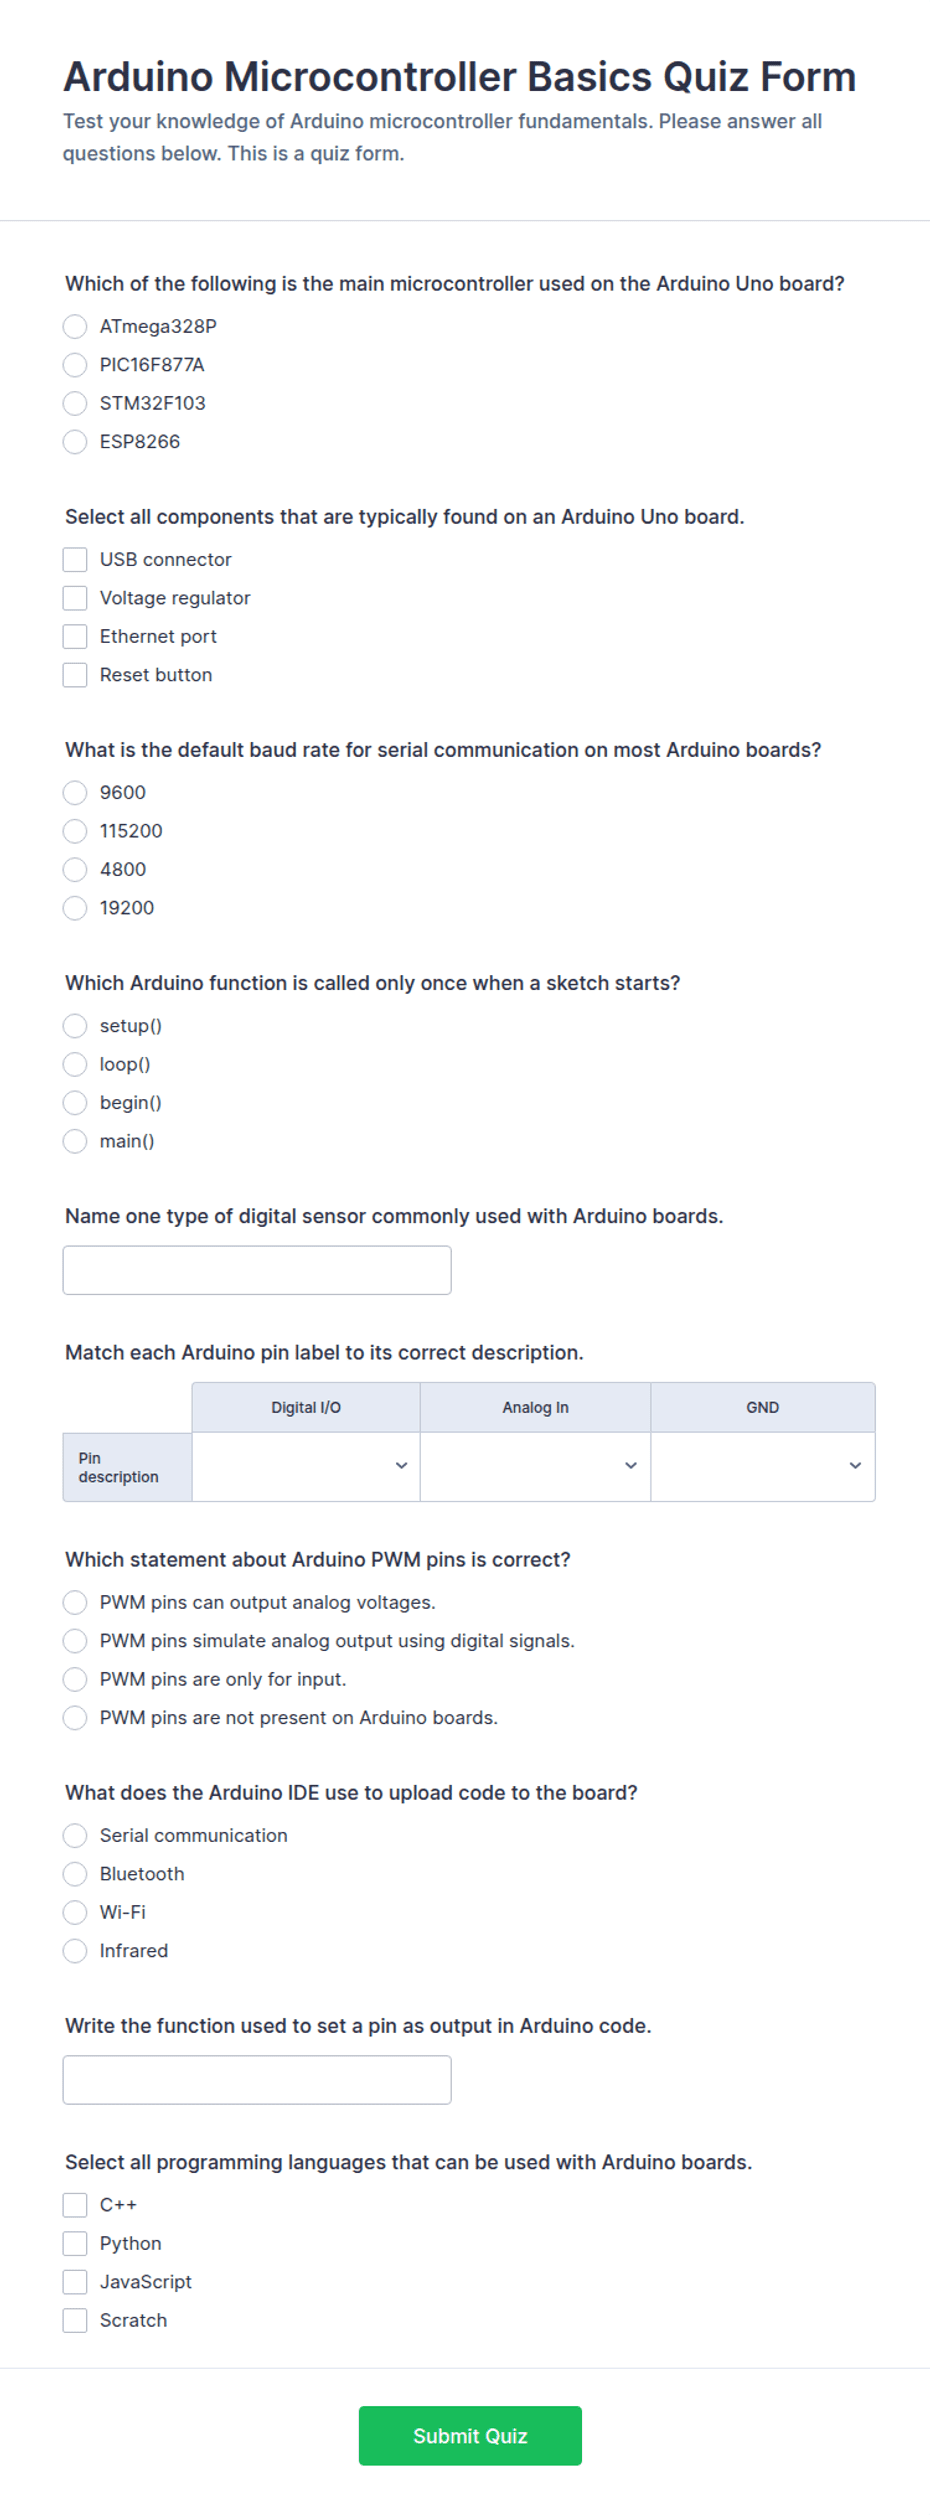The height and width of the screenshot is (2515, 930).
Task: Select the 9600 baud rate option
Action: (x=75, y=792)
